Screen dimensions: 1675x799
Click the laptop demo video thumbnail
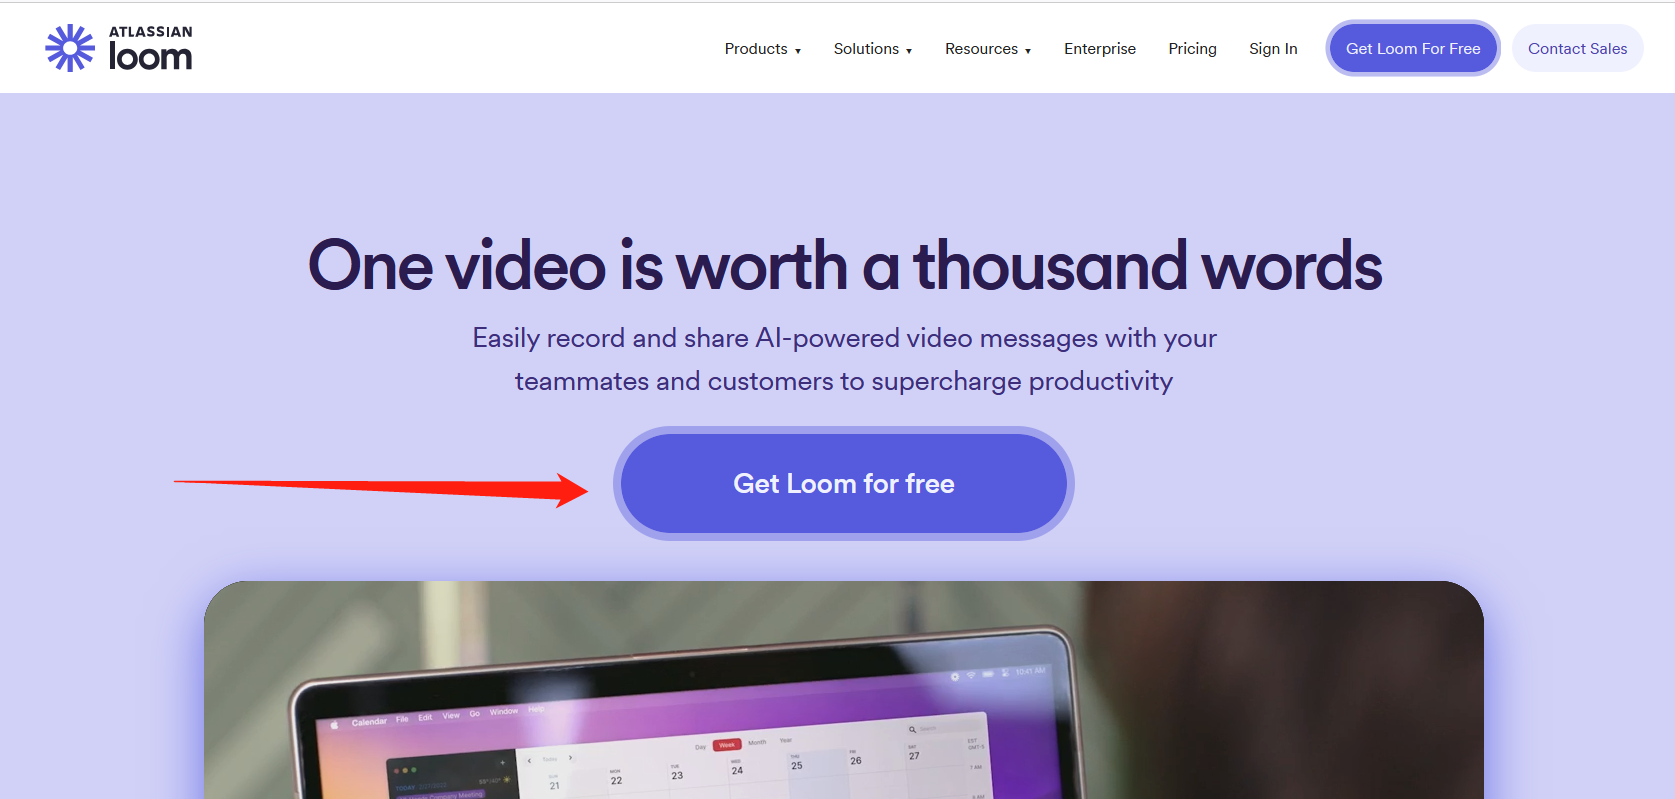click(x=844, y=690)
